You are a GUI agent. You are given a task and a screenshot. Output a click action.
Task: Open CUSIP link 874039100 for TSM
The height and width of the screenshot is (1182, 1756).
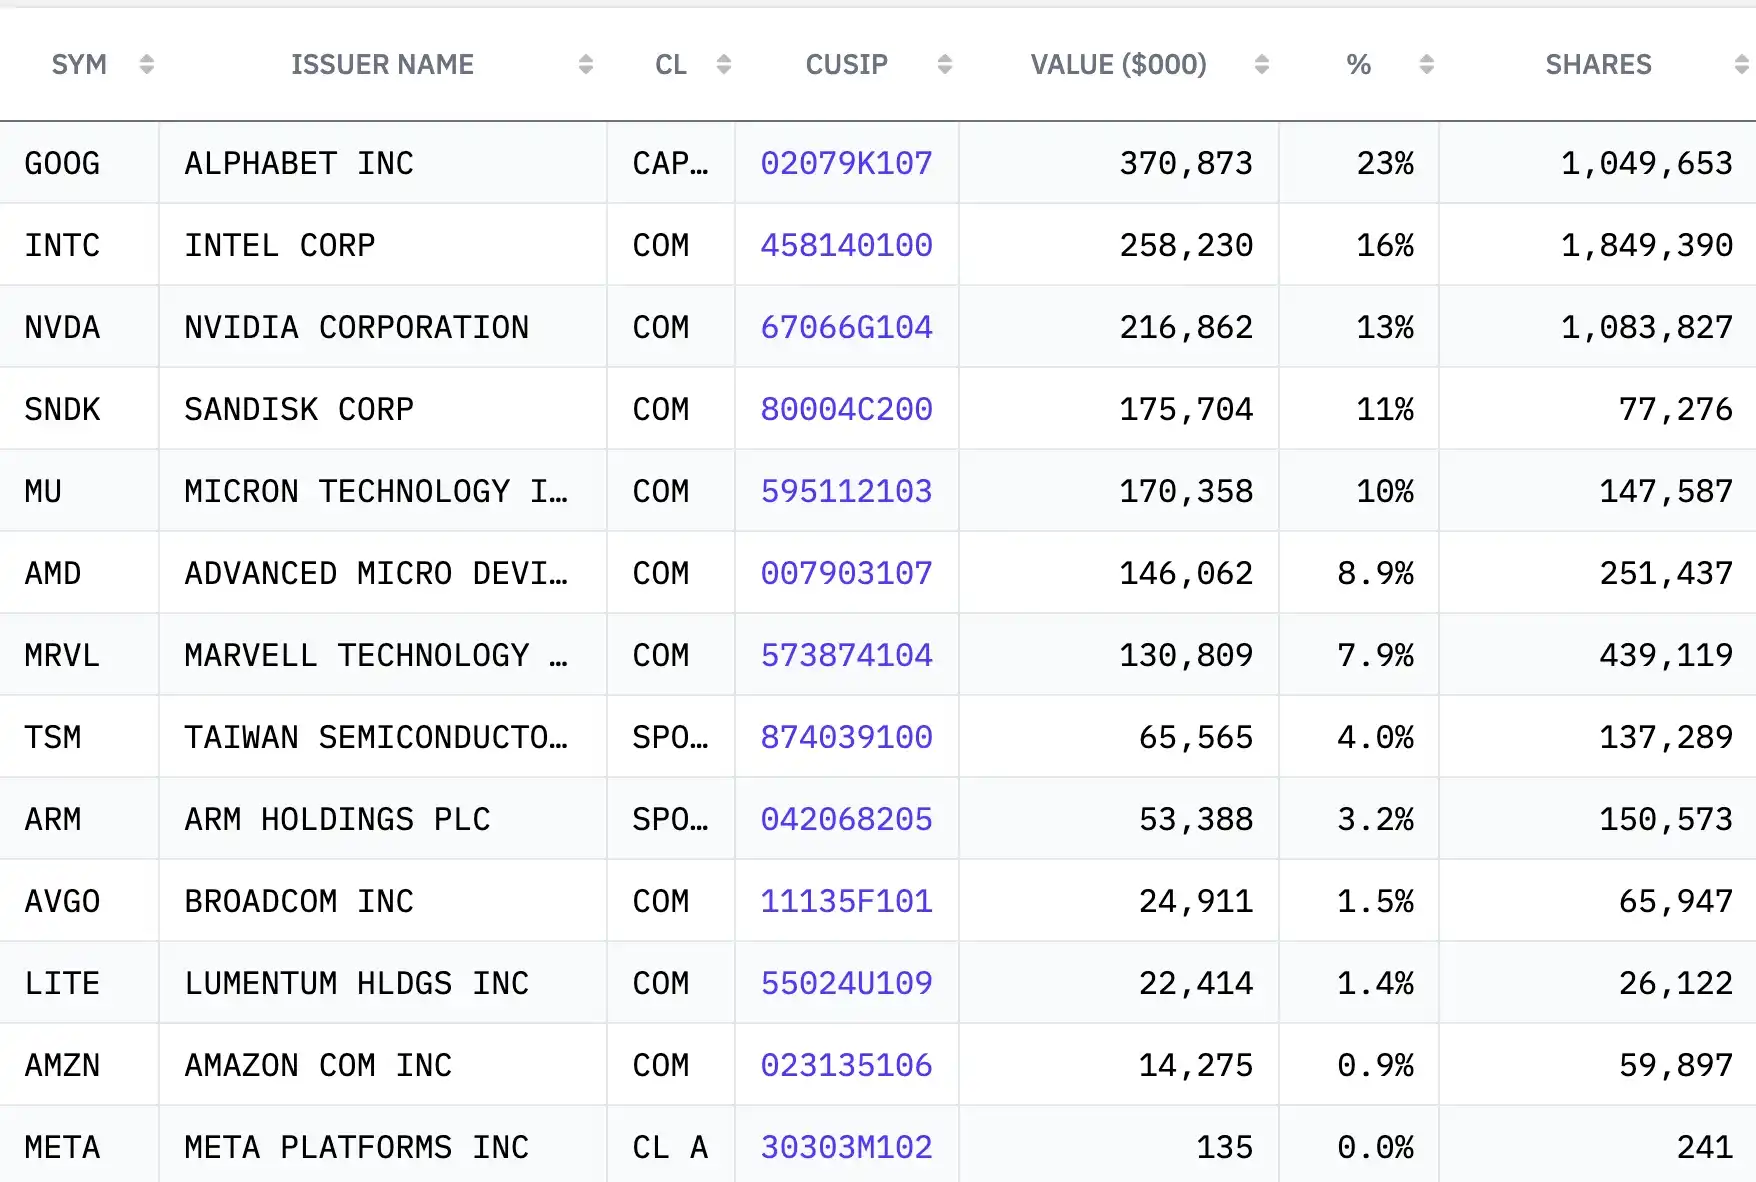tap(846, 737)
